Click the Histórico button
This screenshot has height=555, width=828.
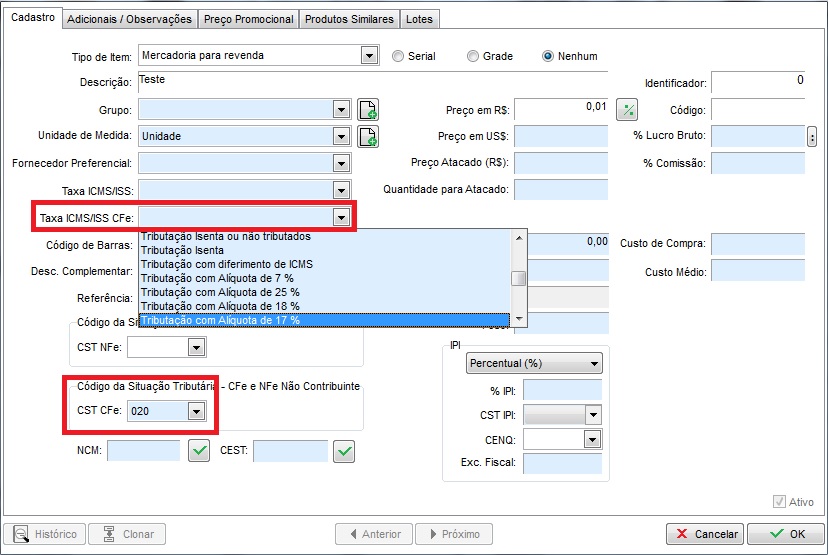(45, 534)
